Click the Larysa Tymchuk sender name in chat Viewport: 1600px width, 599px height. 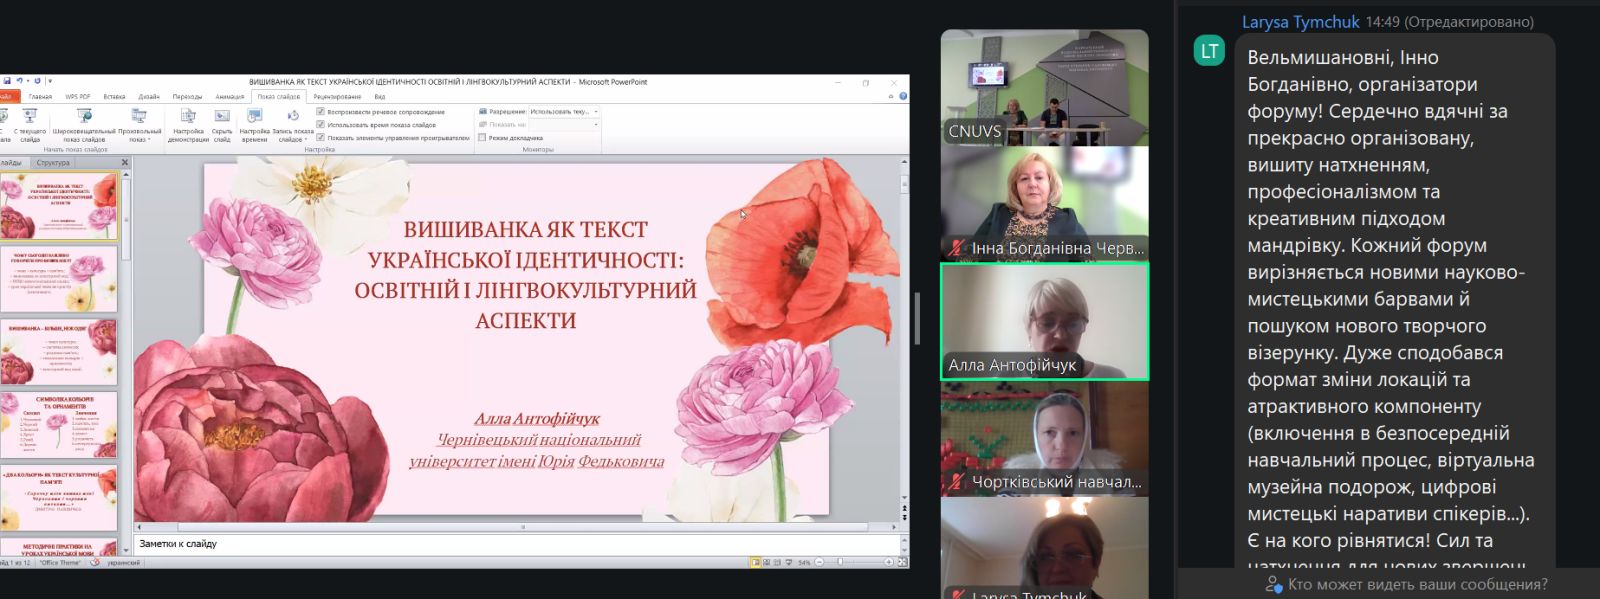[1301, 22]
